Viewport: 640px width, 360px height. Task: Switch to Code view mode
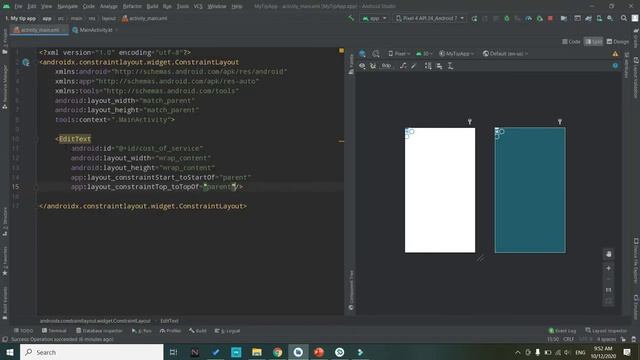click(571, 42)
